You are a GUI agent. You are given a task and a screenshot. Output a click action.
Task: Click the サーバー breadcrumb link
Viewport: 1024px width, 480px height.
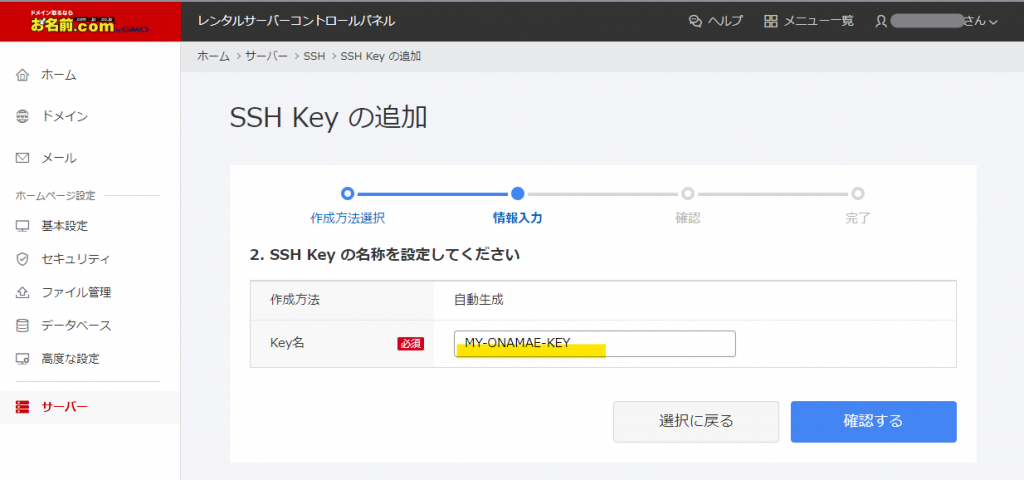[x=267, y=56]
